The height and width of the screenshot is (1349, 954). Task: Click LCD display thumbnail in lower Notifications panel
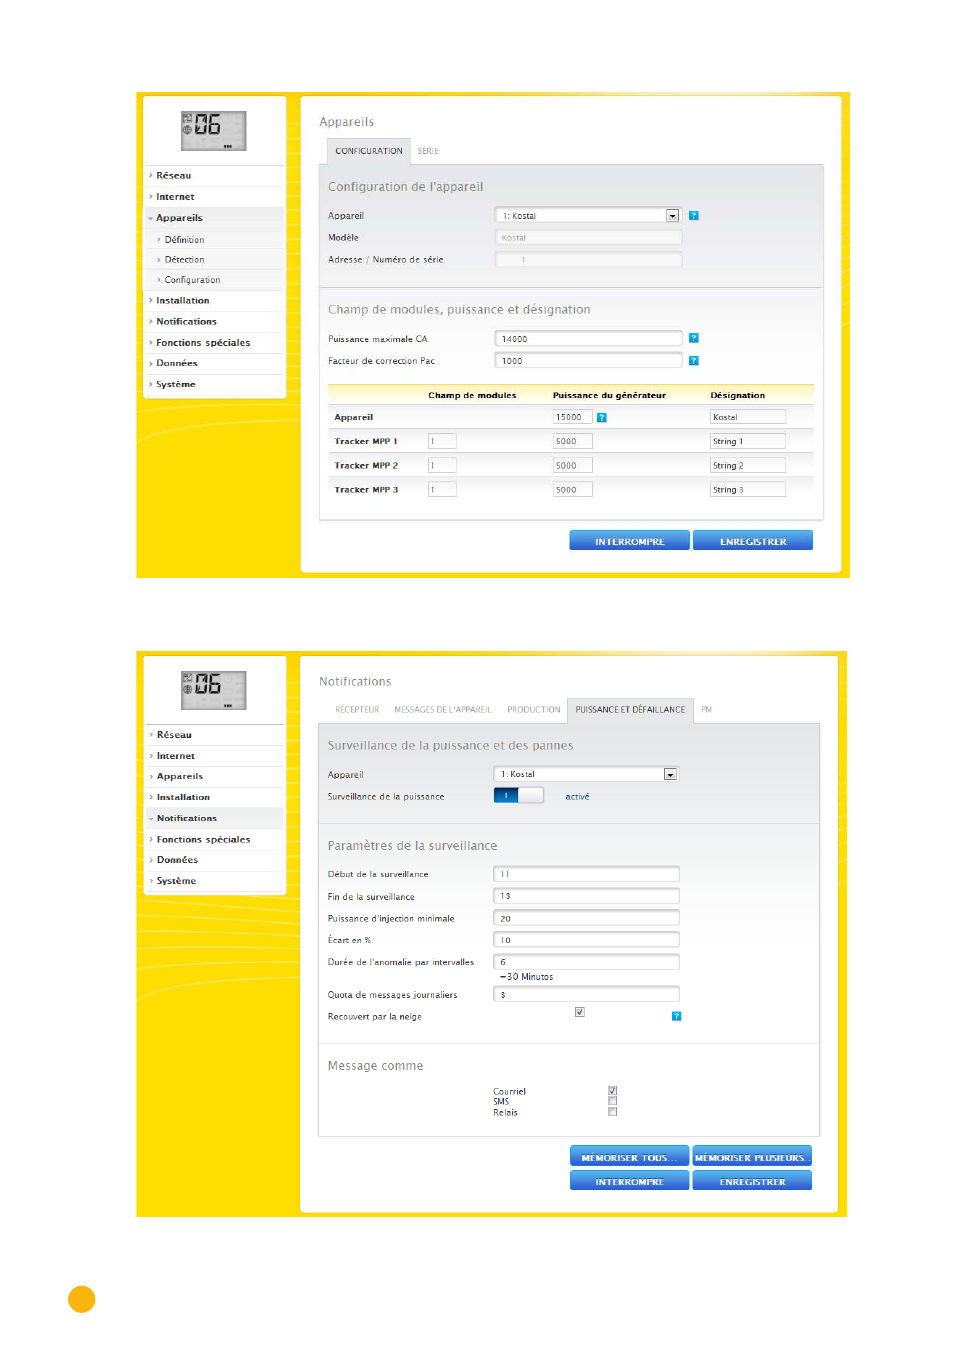213,690
